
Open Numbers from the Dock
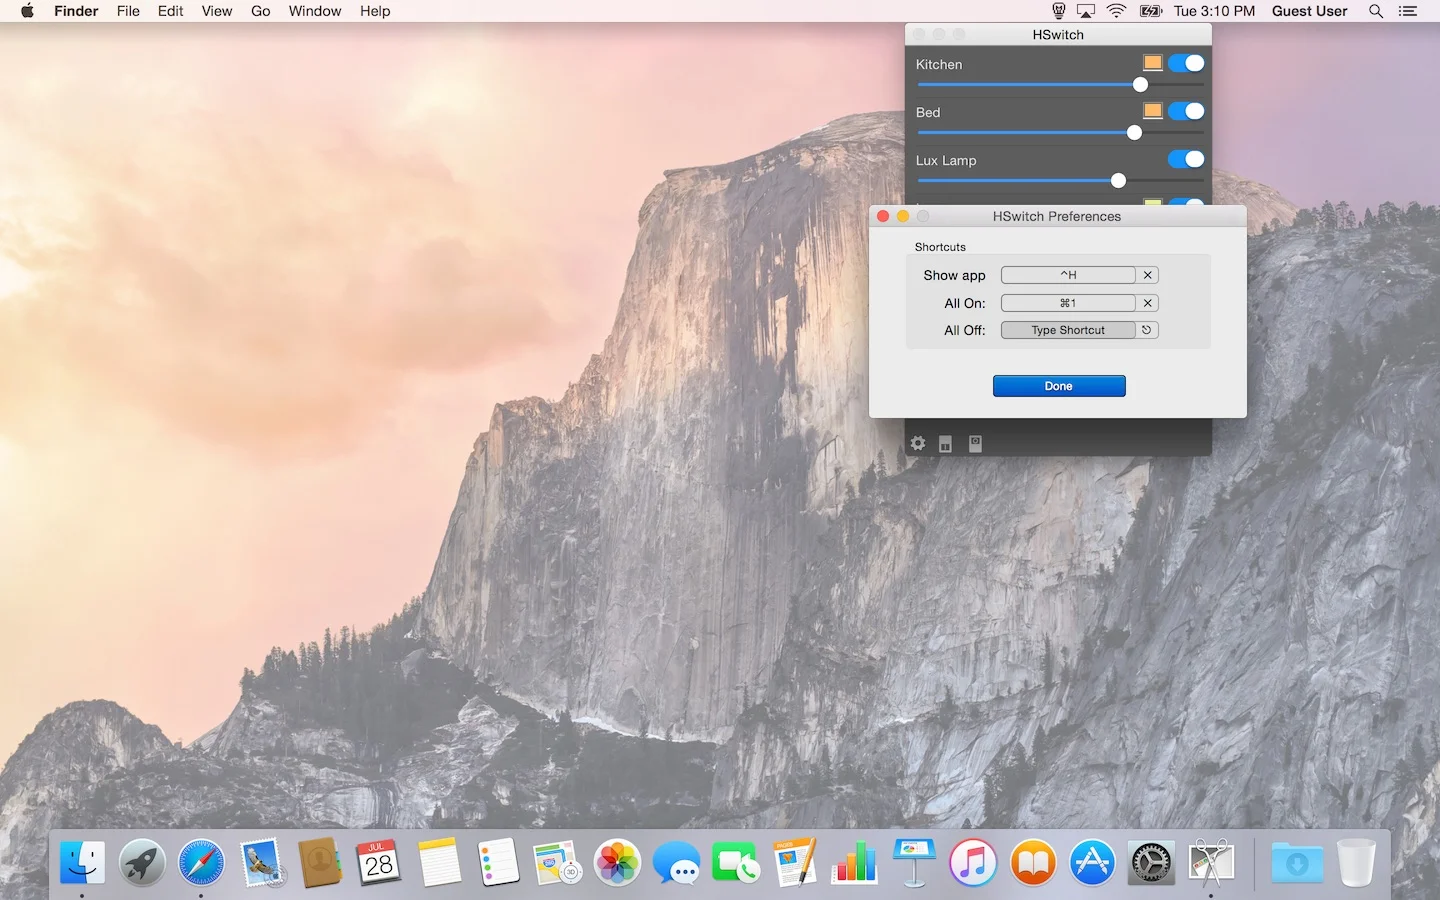click(x=855, y=862)
